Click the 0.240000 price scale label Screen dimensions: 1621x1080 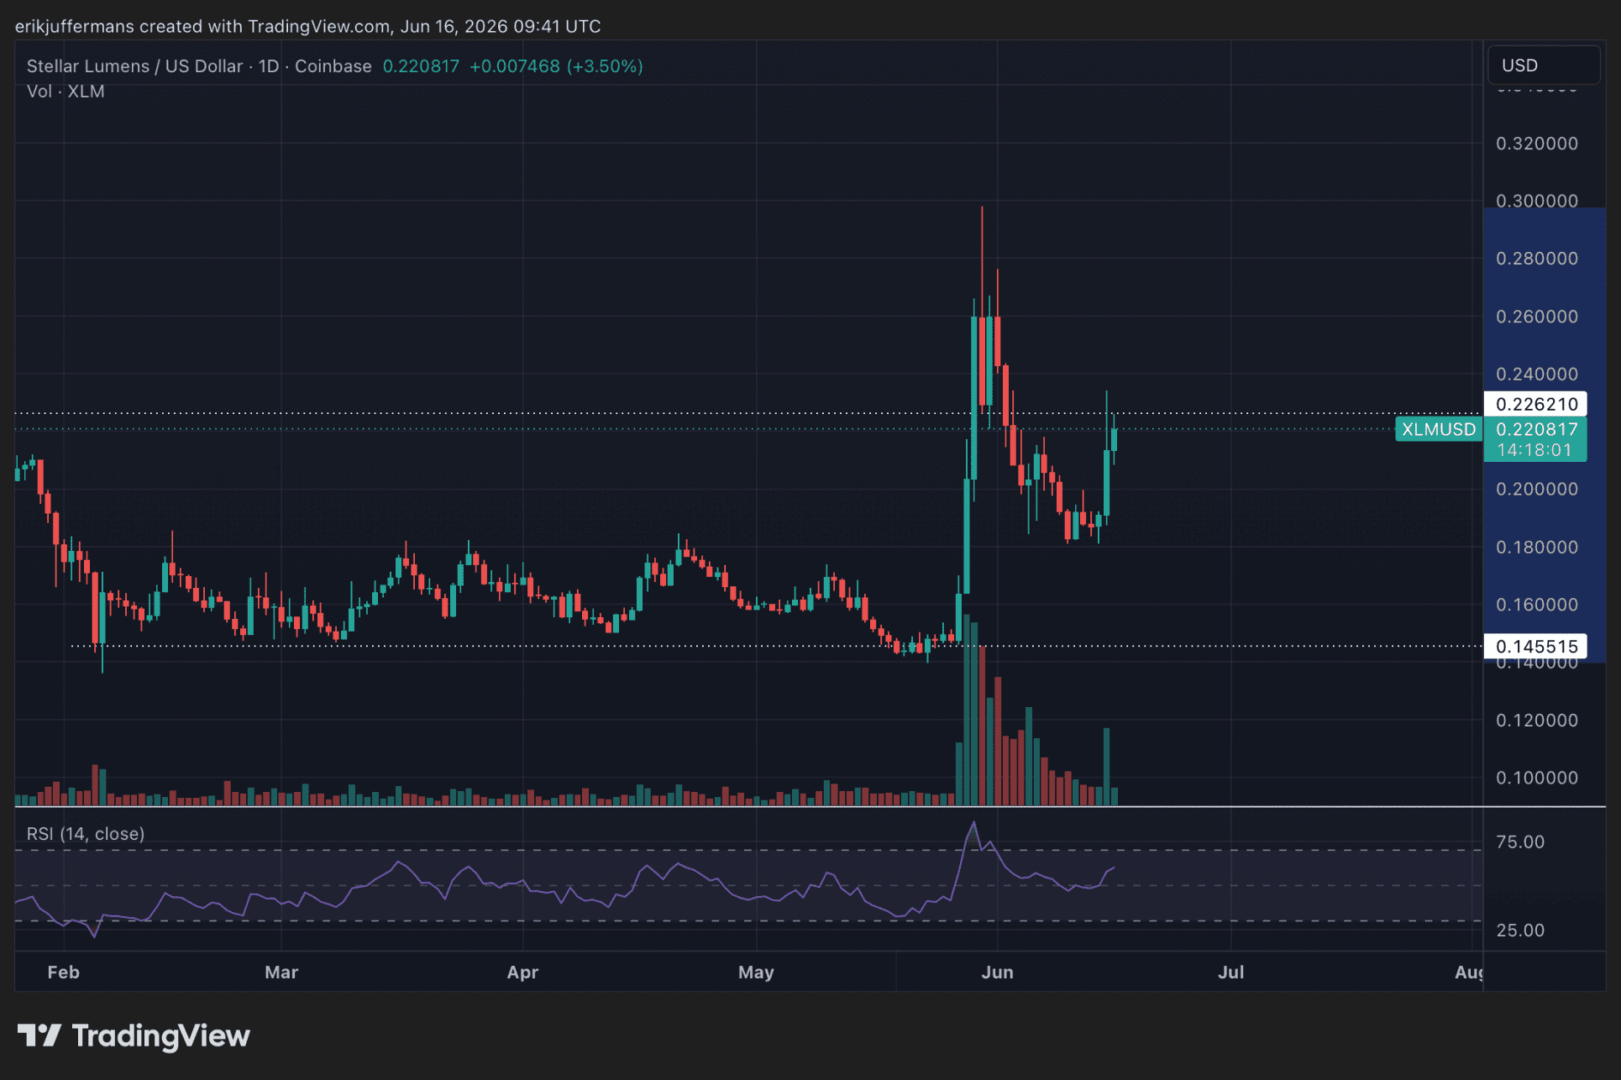(1536, 374)
